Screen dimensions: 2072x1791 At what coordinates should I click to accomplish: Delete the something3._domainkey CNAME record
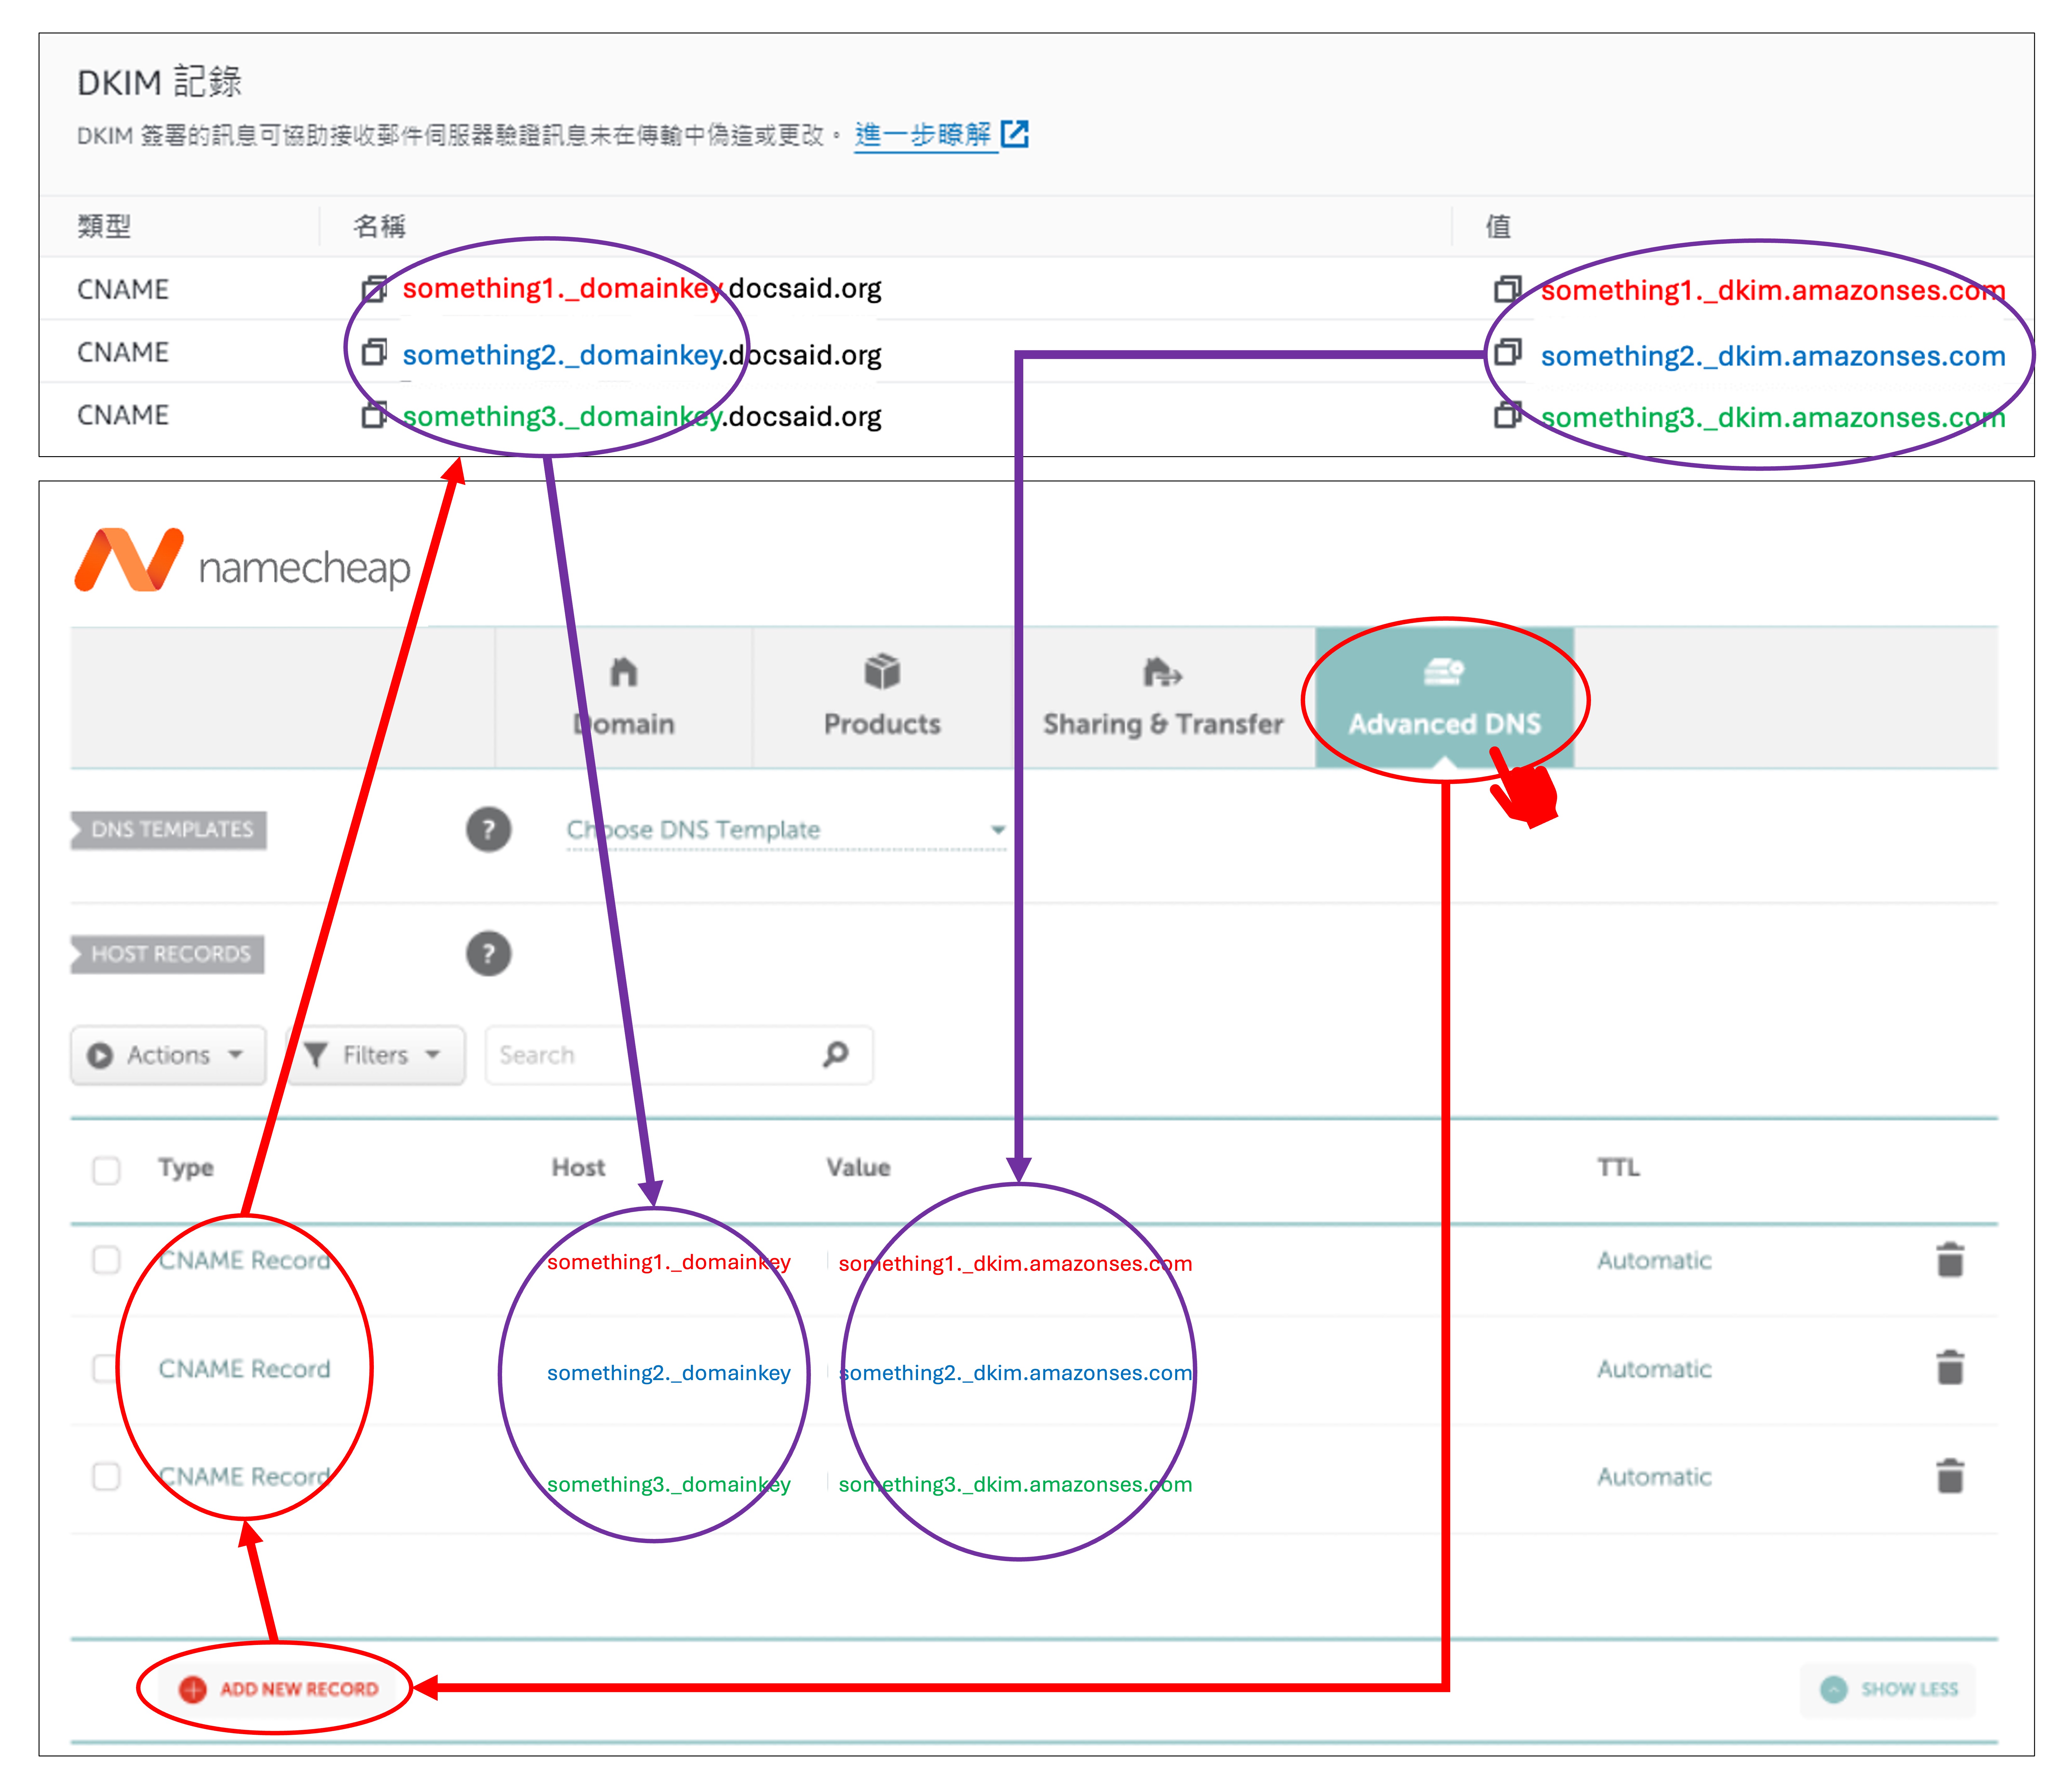[1950, 1476]
